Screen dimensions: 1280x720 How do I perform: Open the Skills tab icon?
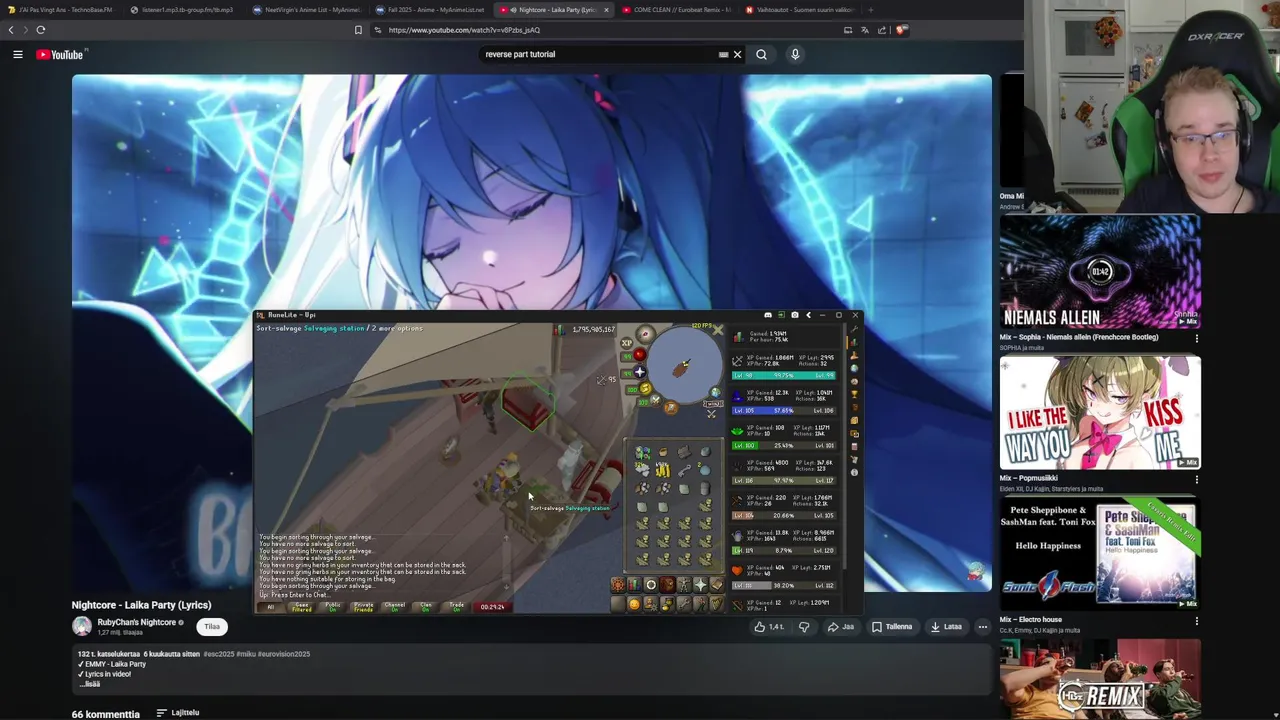pos(634,585)
